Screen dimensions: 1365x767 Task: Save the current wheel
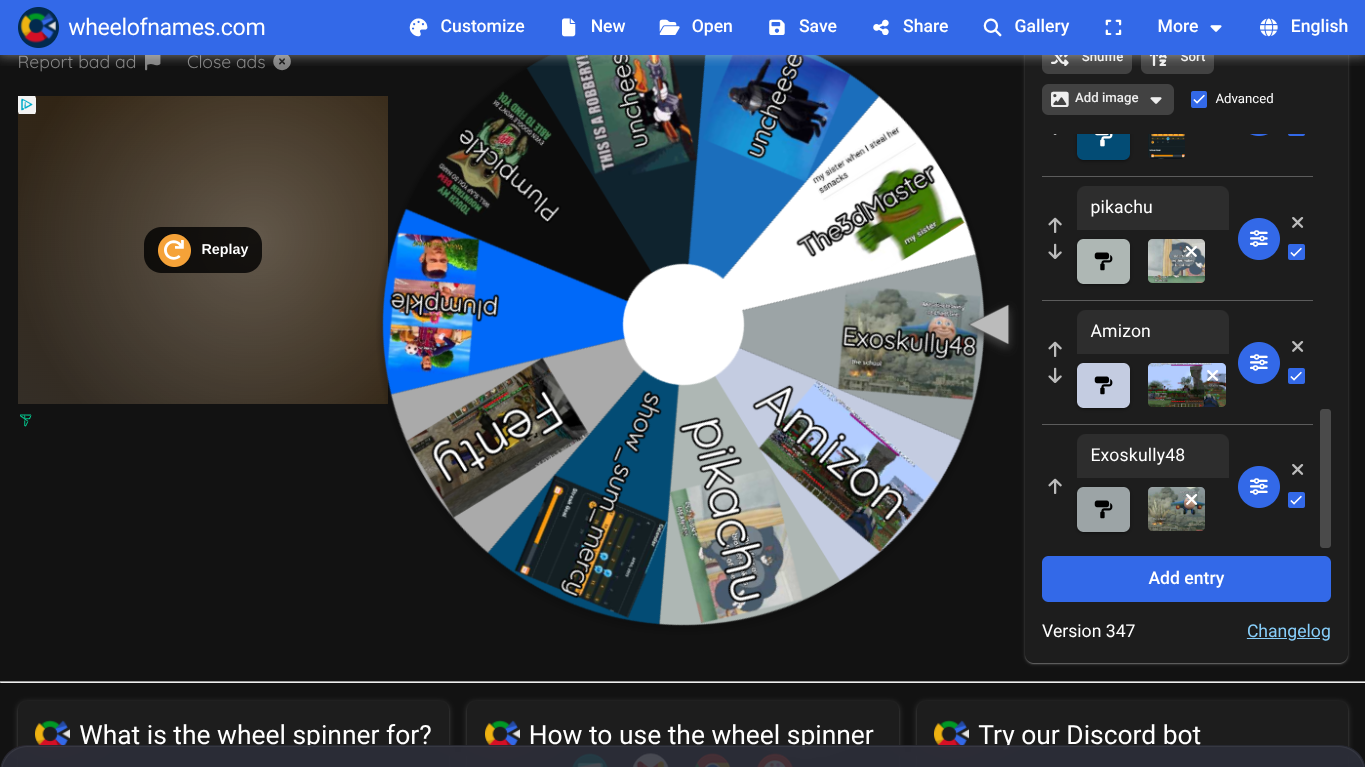click(x=802, y=27)
